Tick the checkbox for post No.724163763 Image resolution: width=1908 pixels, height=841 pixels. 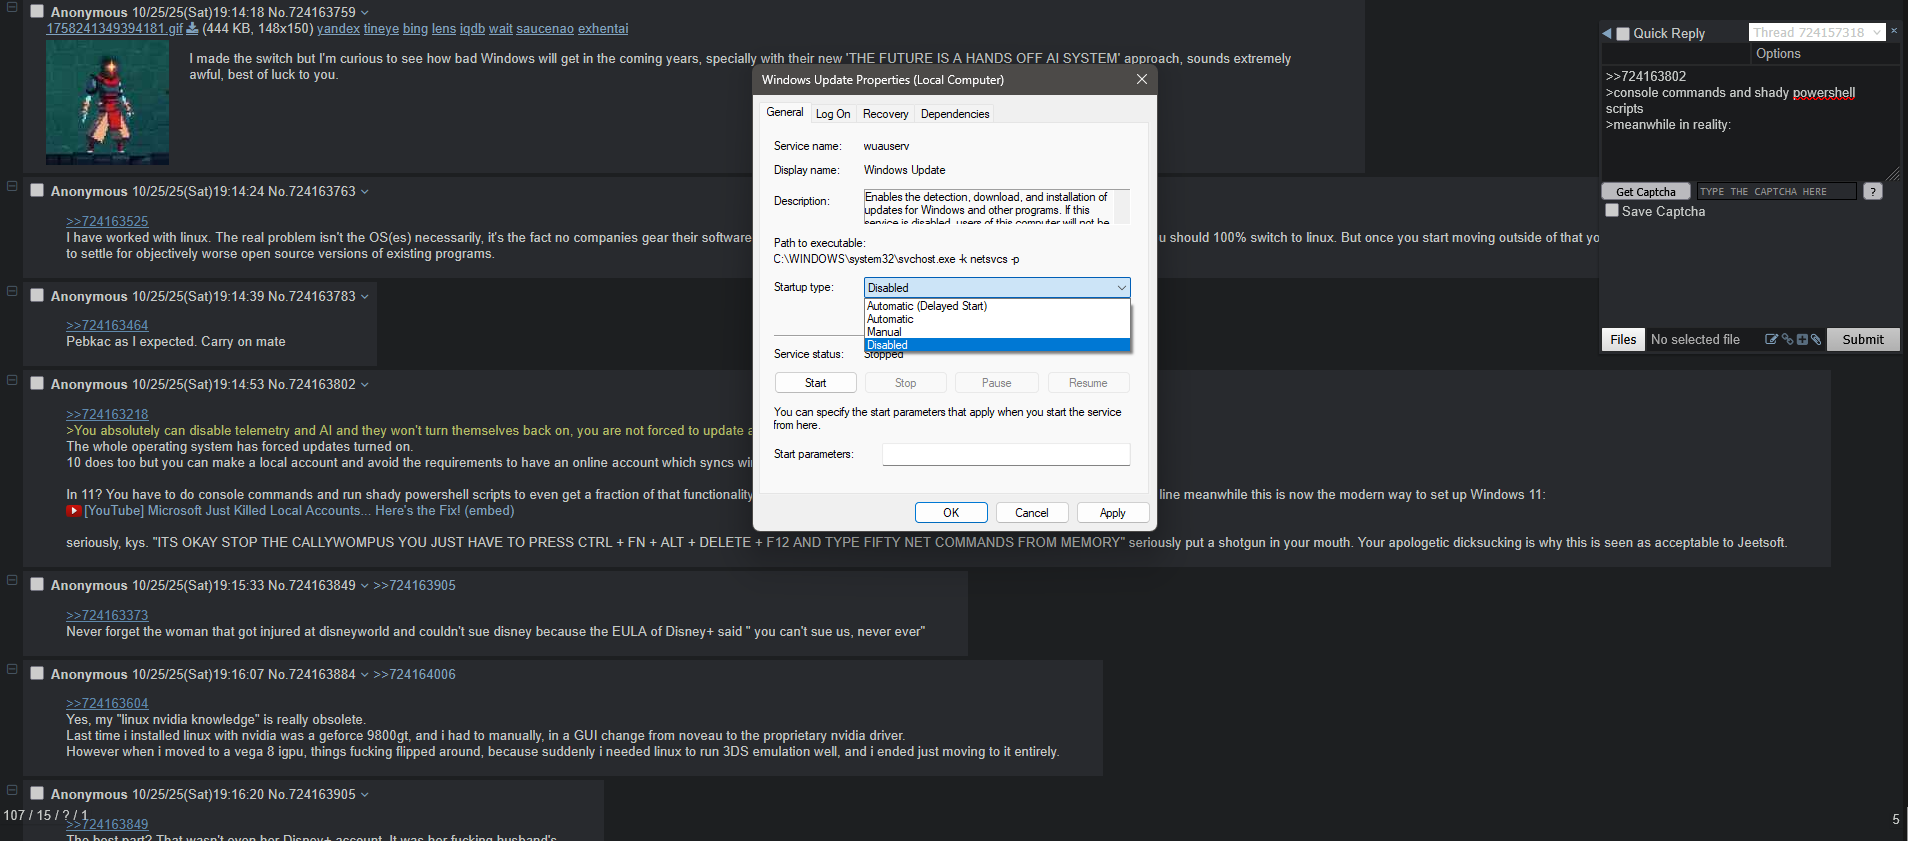click(x=37, y=190)
